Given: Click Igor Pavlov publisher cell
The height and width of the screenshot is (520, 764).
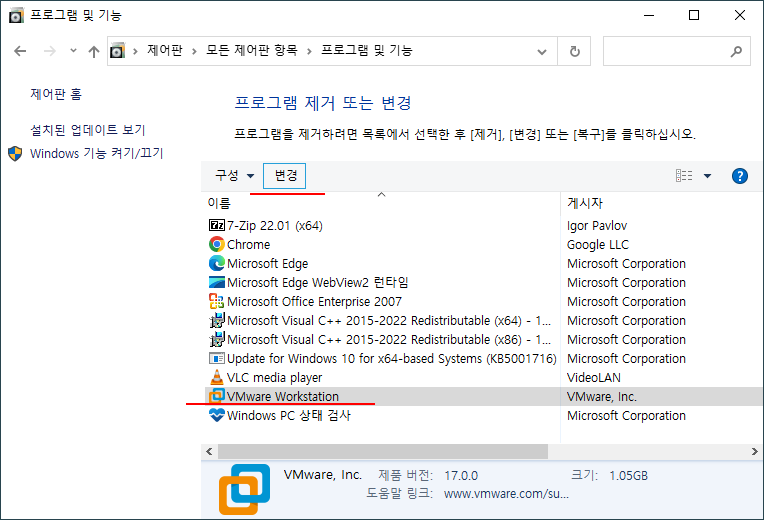Looking at the screenshot, I should click(597, 226).
